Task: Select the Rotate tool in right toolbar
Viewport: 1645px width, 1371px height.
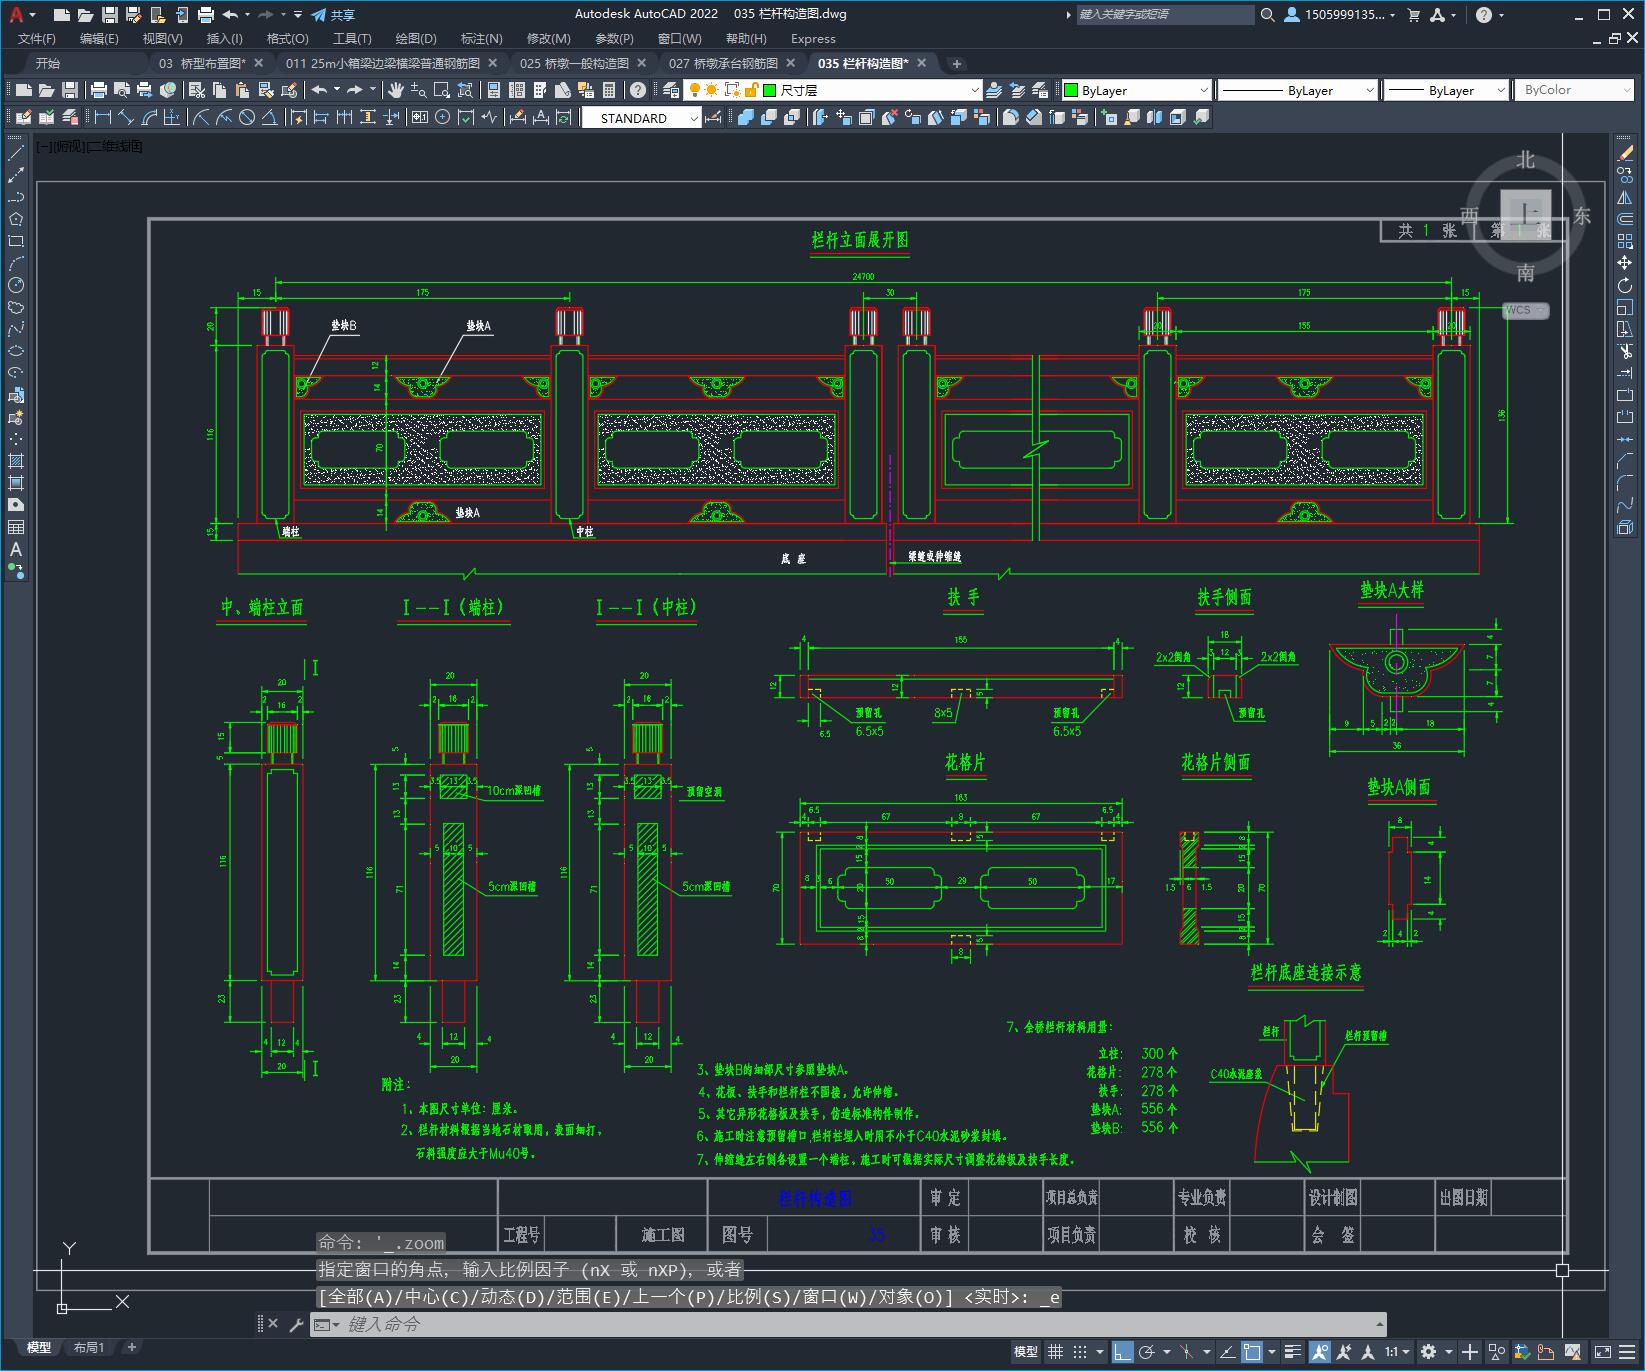Action: tap(1625, 285)
